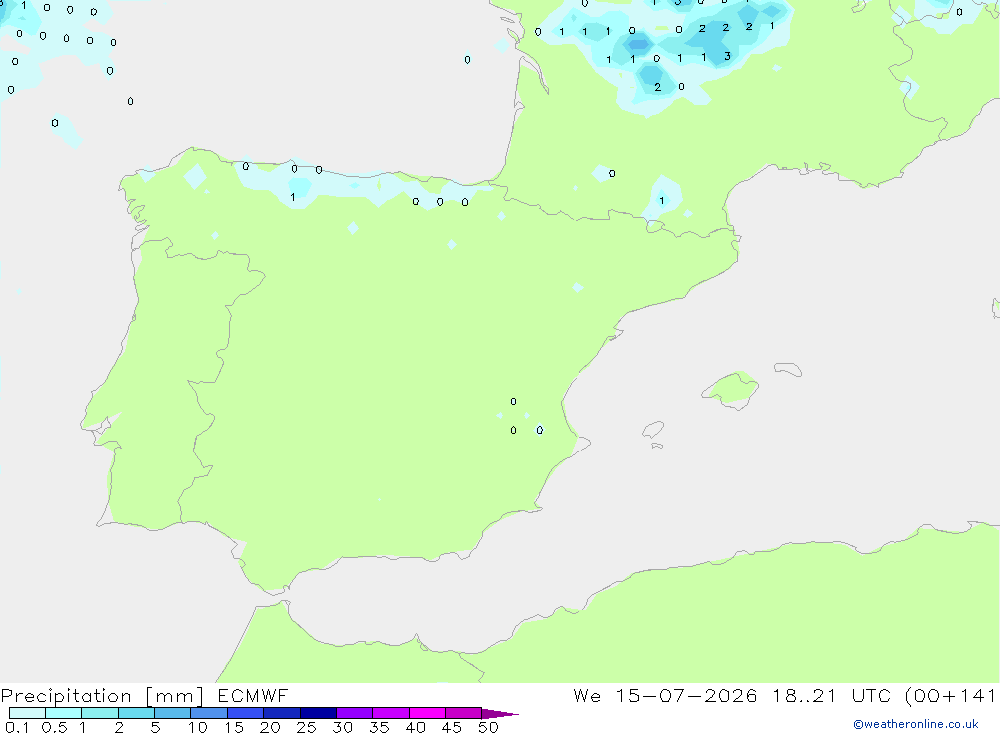
Task: Click the 0.1–0.5 mm palest legend swatch
Action: point(27,713)
